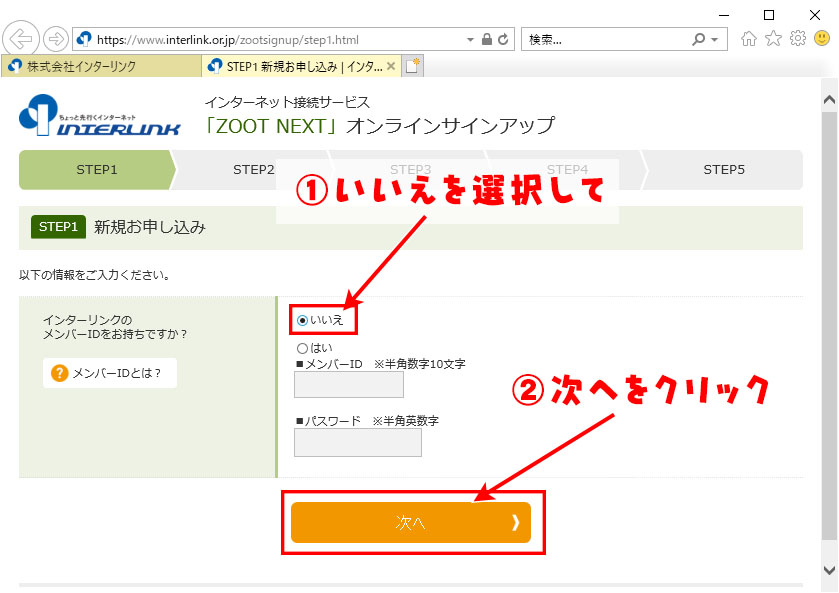
Task: Click the scrollbar down arrow
Action: [829, 570]
